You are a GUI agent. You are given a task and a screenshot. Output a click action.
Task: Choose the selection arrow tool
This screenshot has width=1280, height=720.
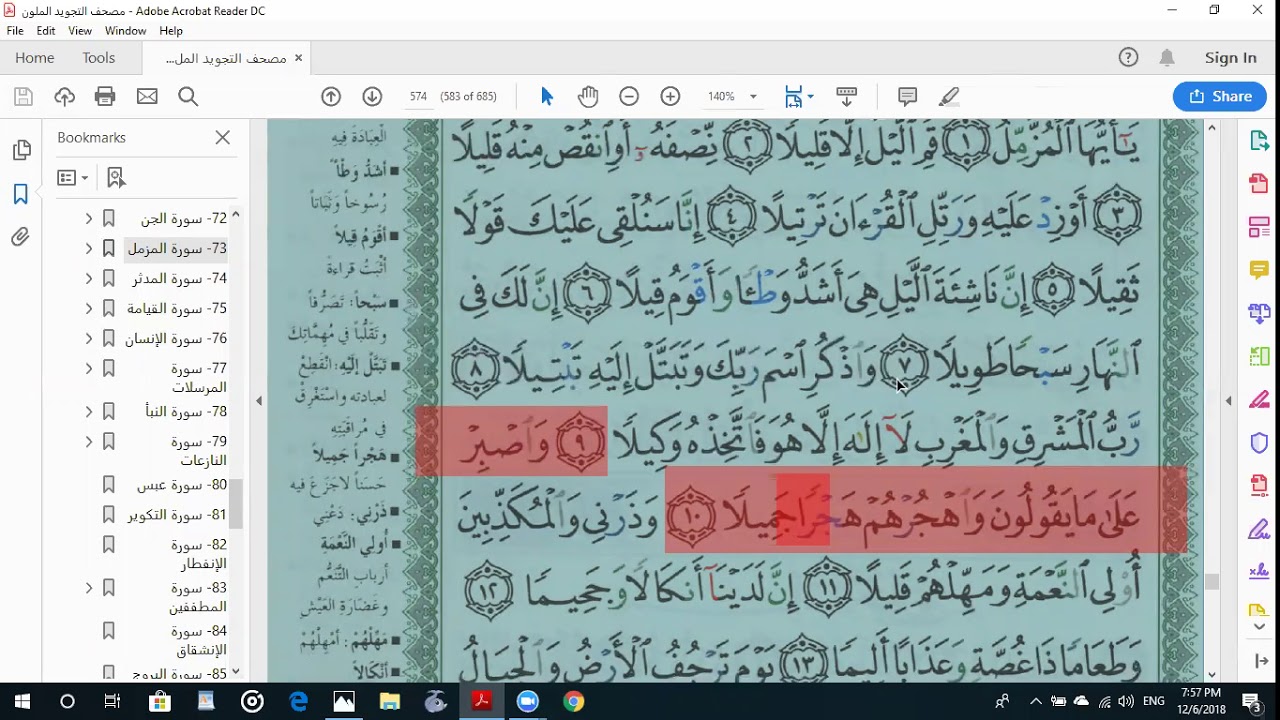547,97
